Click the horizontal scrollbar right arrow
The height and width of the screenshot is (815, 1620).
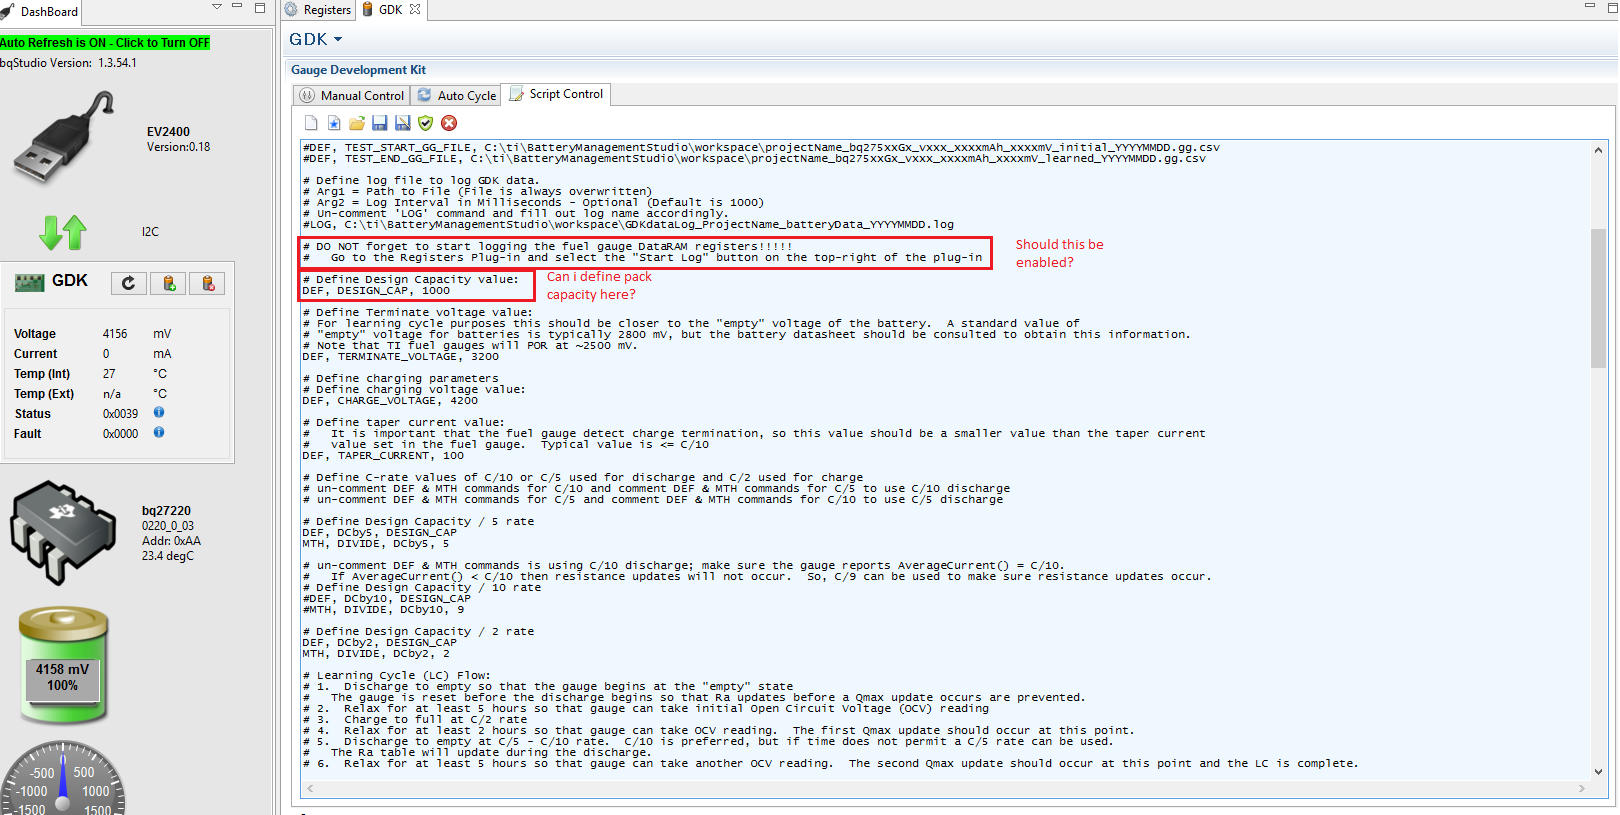pyautogui.click(x=1581, y=788)
